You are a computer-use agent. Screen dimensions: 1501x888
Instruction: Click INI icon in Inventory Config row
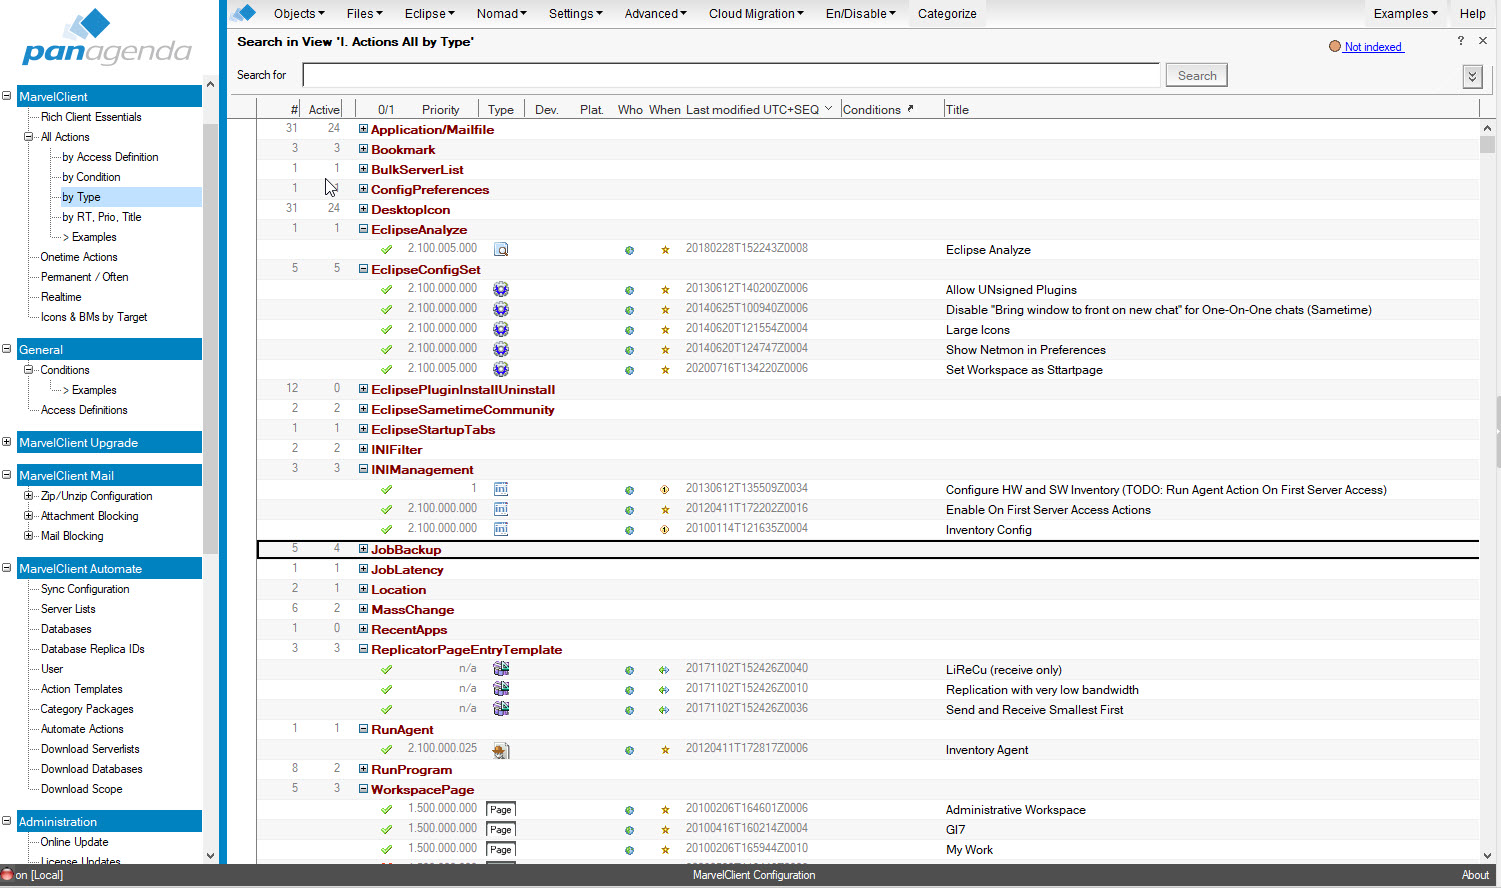click(501, 529)
